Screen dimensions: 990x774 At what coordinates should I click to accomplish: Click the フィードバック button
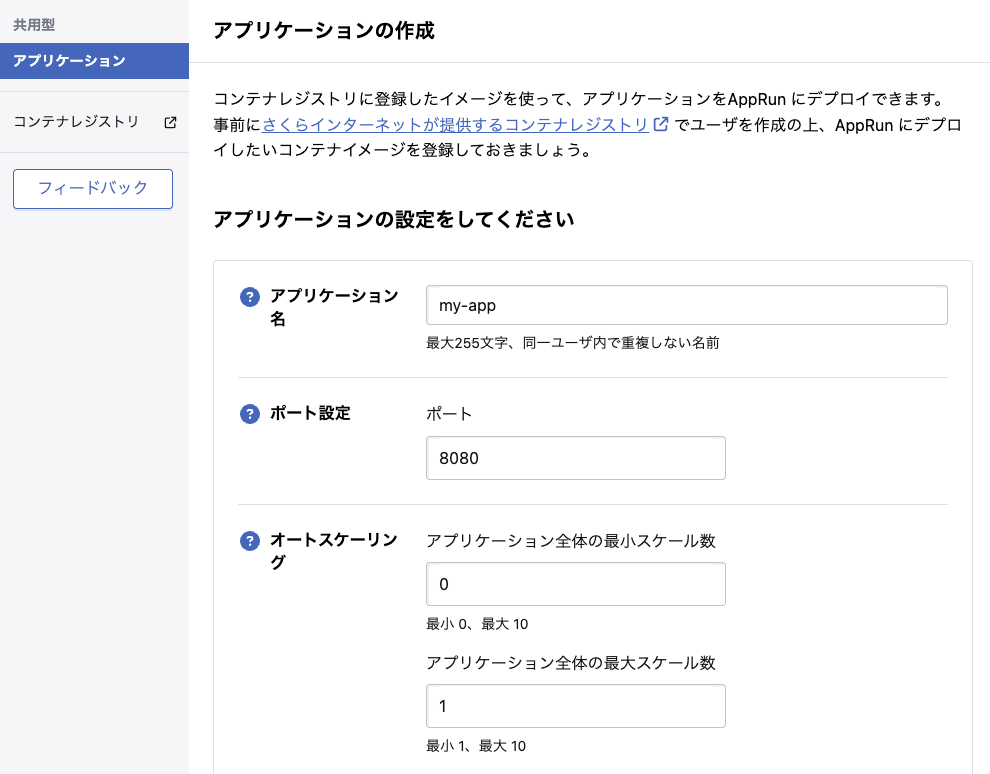92,189
